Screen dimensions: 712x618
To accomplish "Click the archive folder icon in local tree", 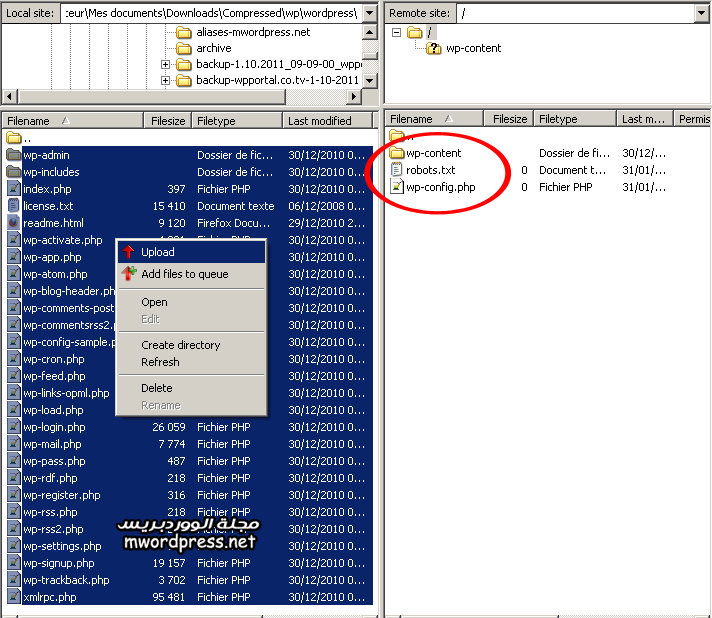I will [x=183, y=48].
